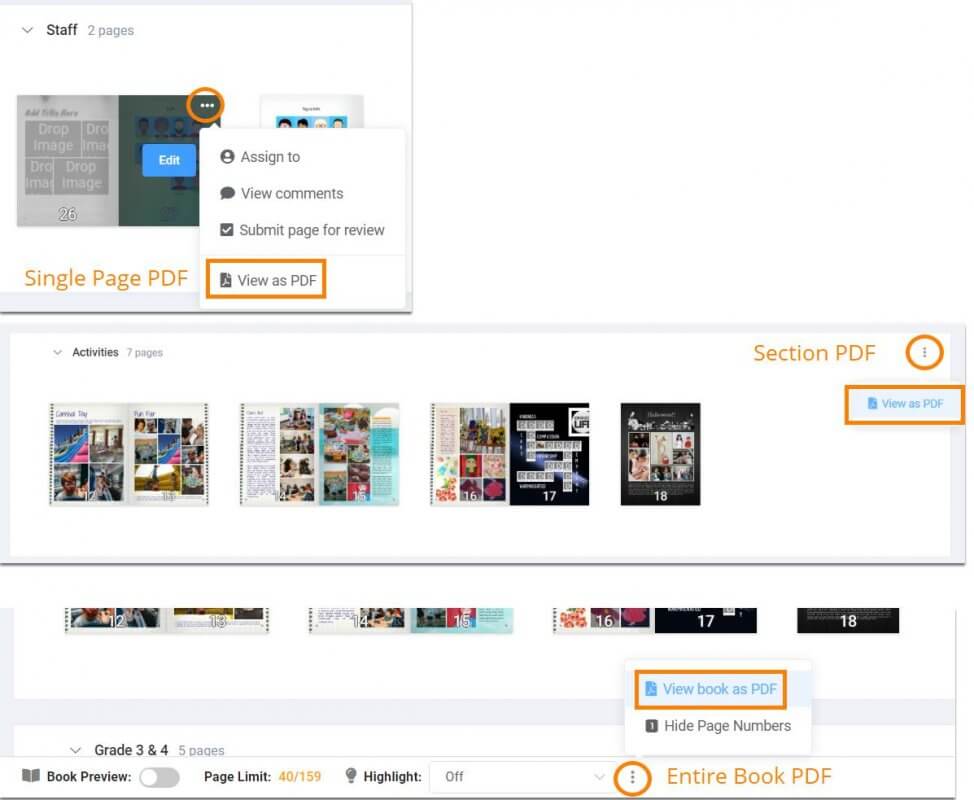
Task: Toggle Hide Page Numbers option
Action: tap(717, 726)
